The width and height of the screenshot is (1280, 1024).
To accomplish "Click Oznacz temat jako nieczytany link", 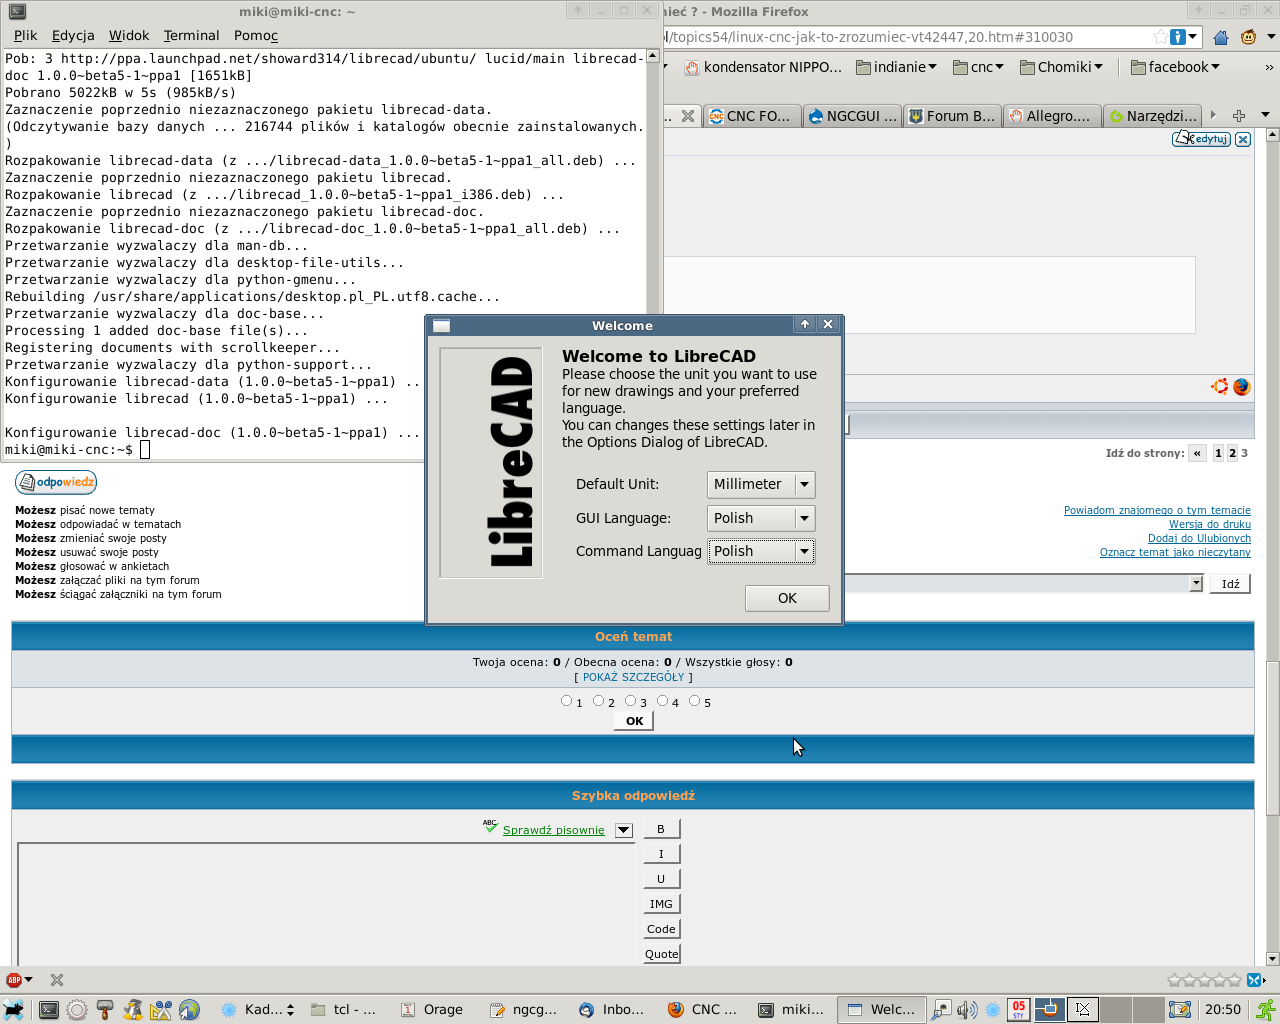I will (x=1175, y=552).
